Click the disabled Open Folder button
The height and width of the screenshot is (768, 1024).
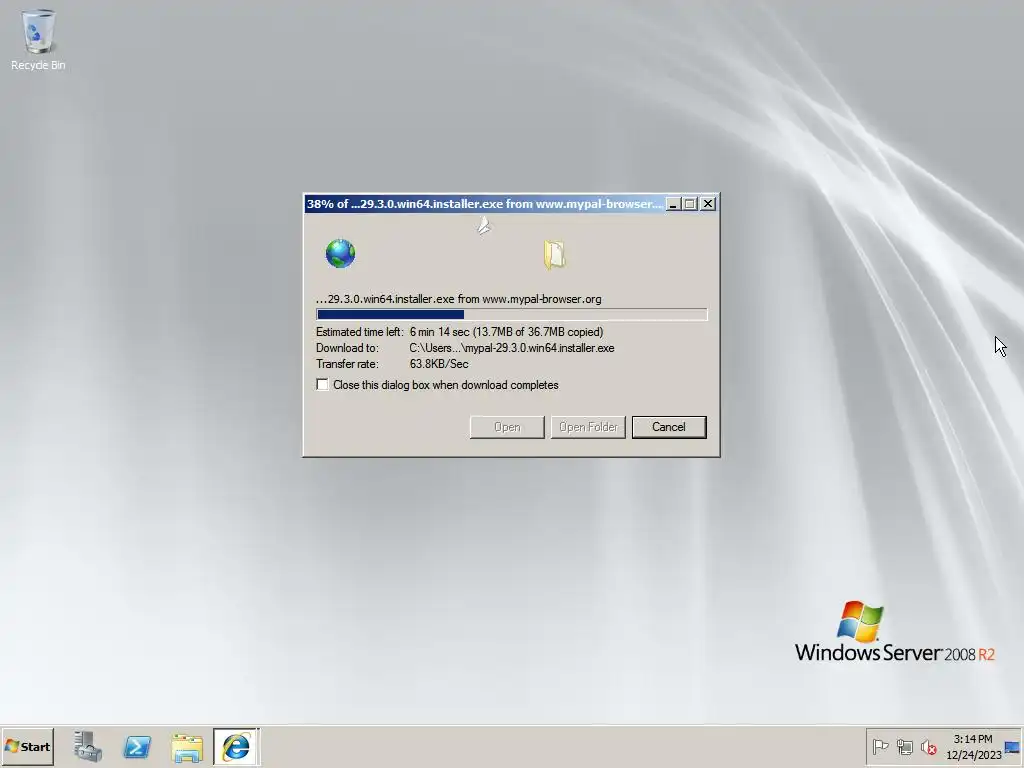coord(588,427)
